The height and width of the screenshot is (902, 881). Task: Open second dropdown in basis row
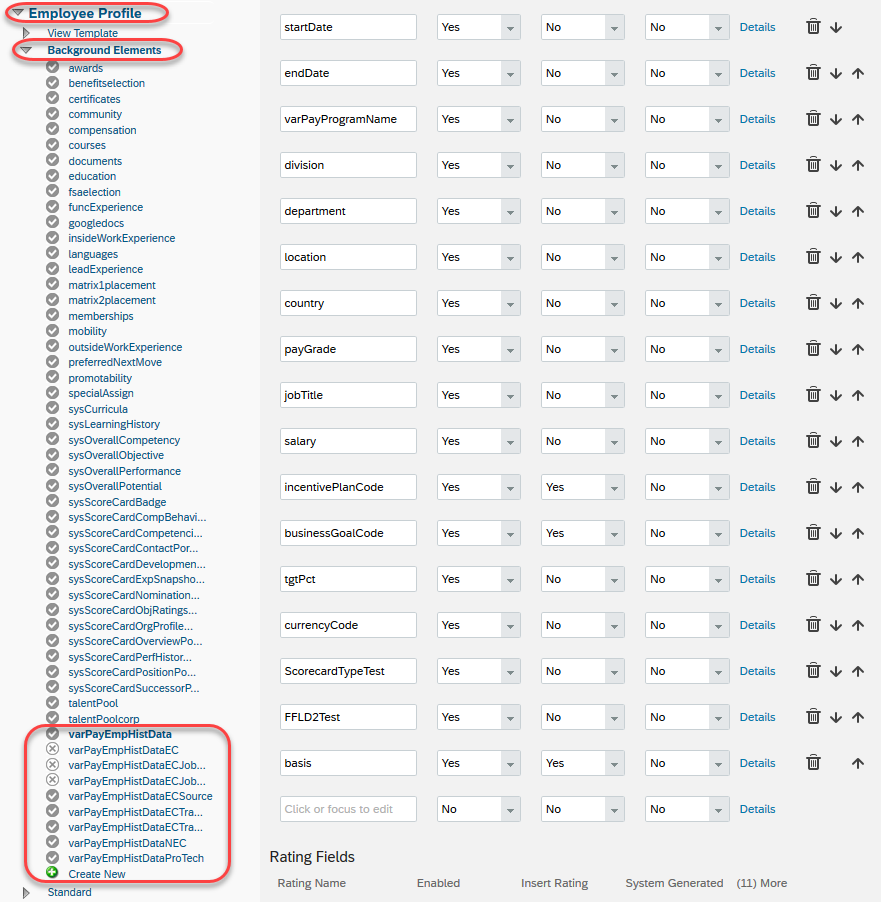[583, 763]
